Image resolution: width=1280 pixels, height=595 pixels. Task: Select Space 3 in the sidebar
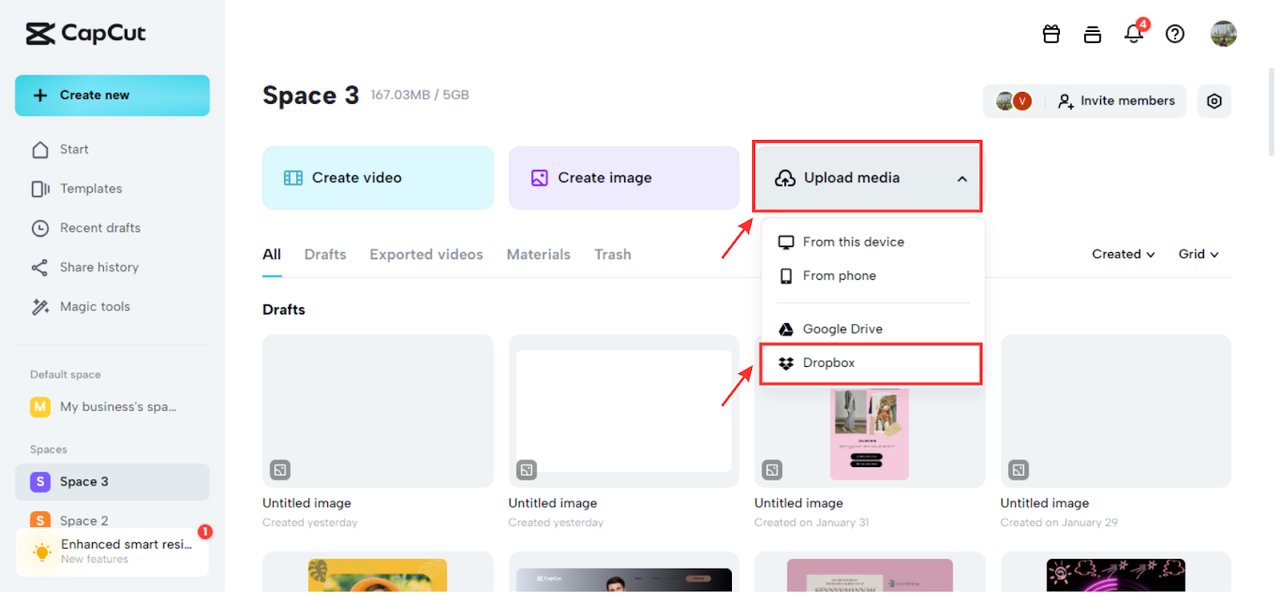click(112, 482)
